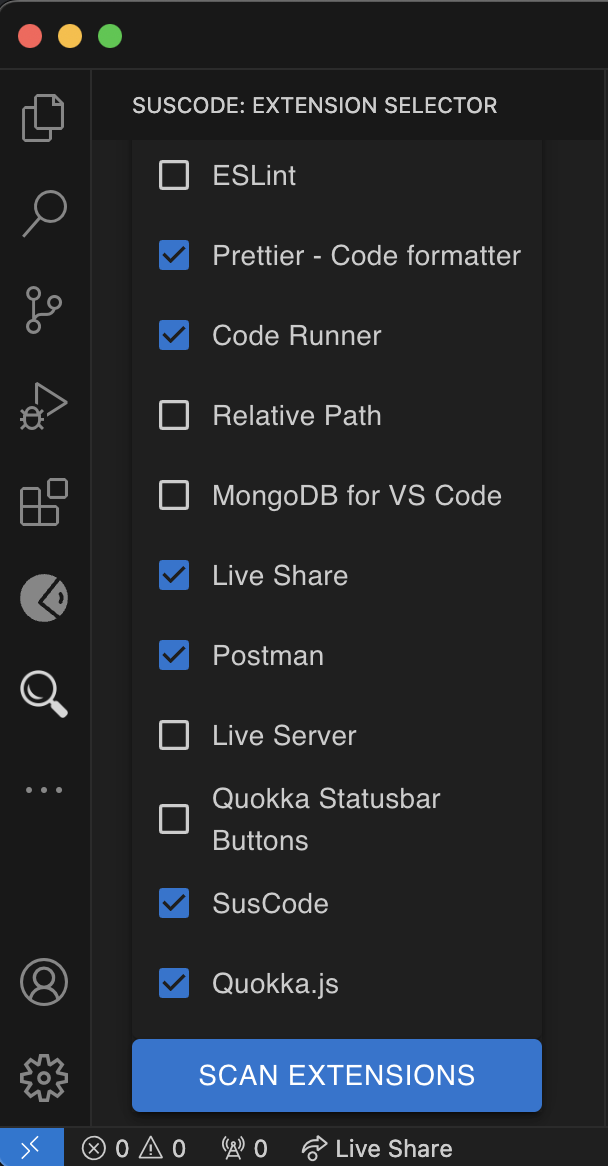Uncheck Prettier - Code formatter
This screenshot has height=1166, width=608.
tap(174, 255)
